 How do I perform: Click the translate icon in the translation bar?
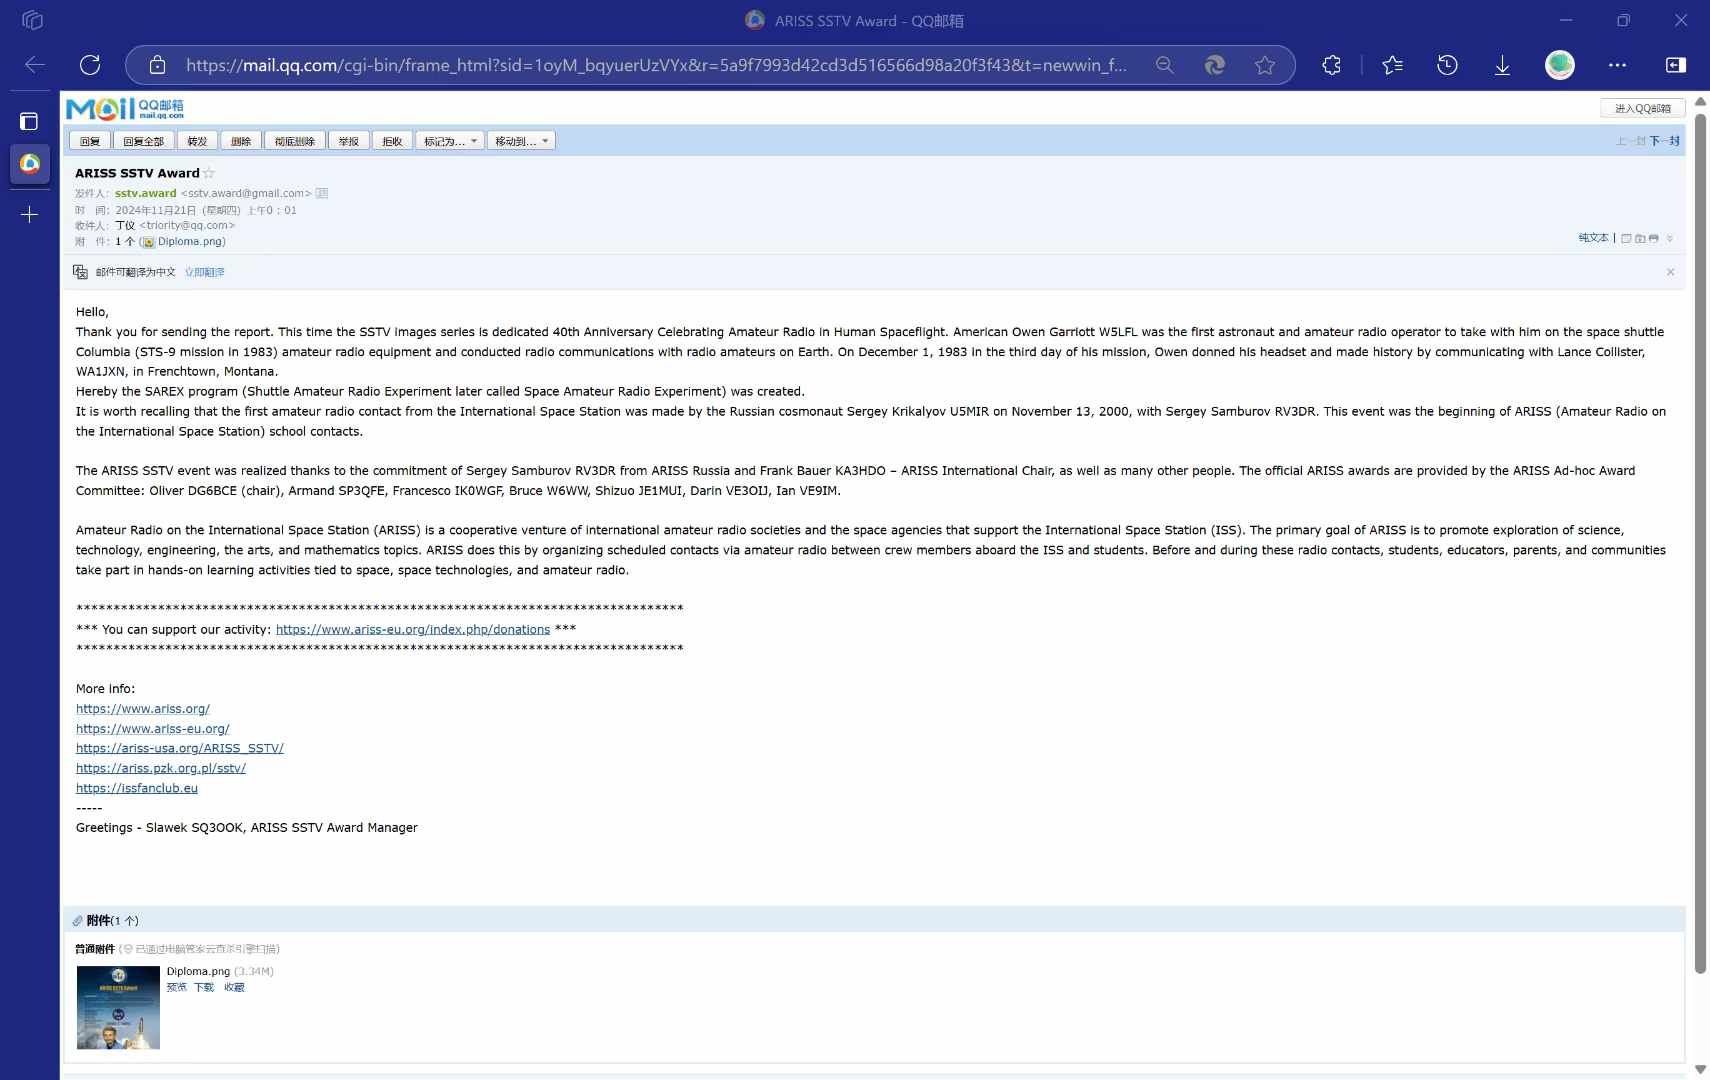pyautogui.click(x=80, y=272)
